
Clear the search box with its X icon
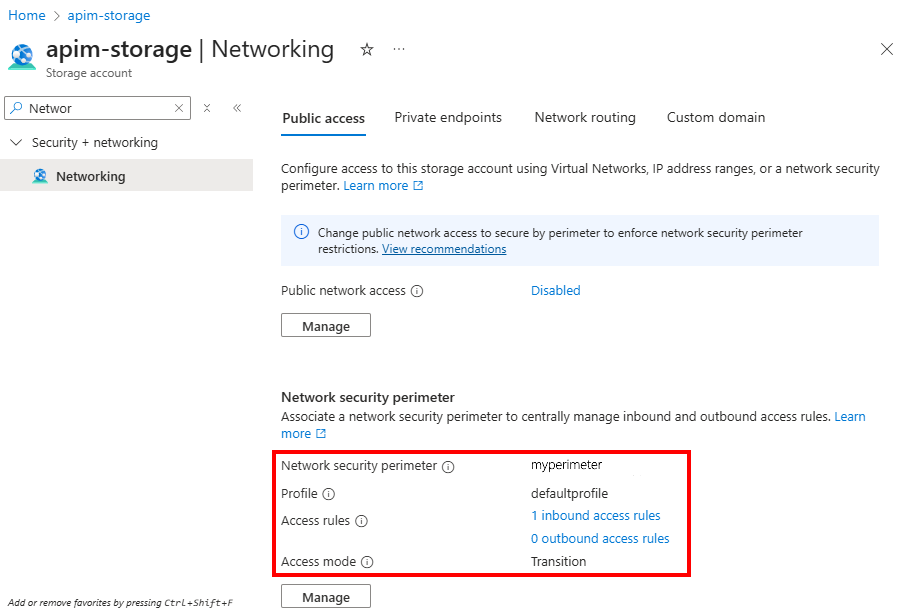[x=179, y=106]
